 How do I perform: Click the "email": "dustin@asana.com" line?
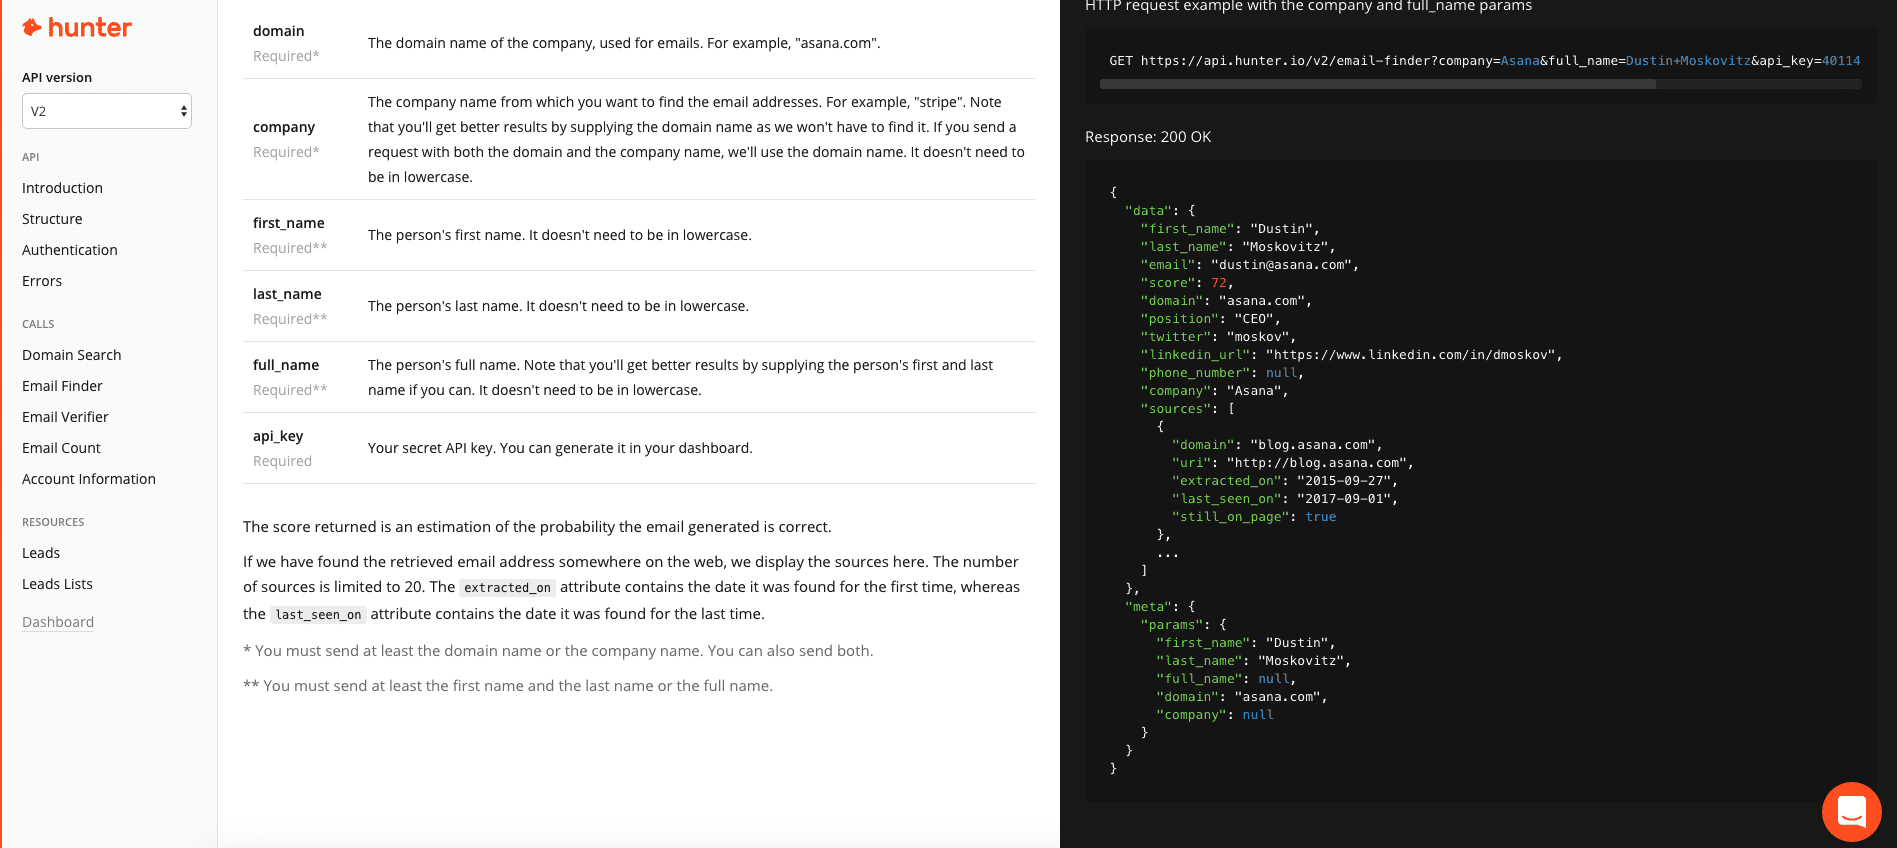click(1250, 265)
